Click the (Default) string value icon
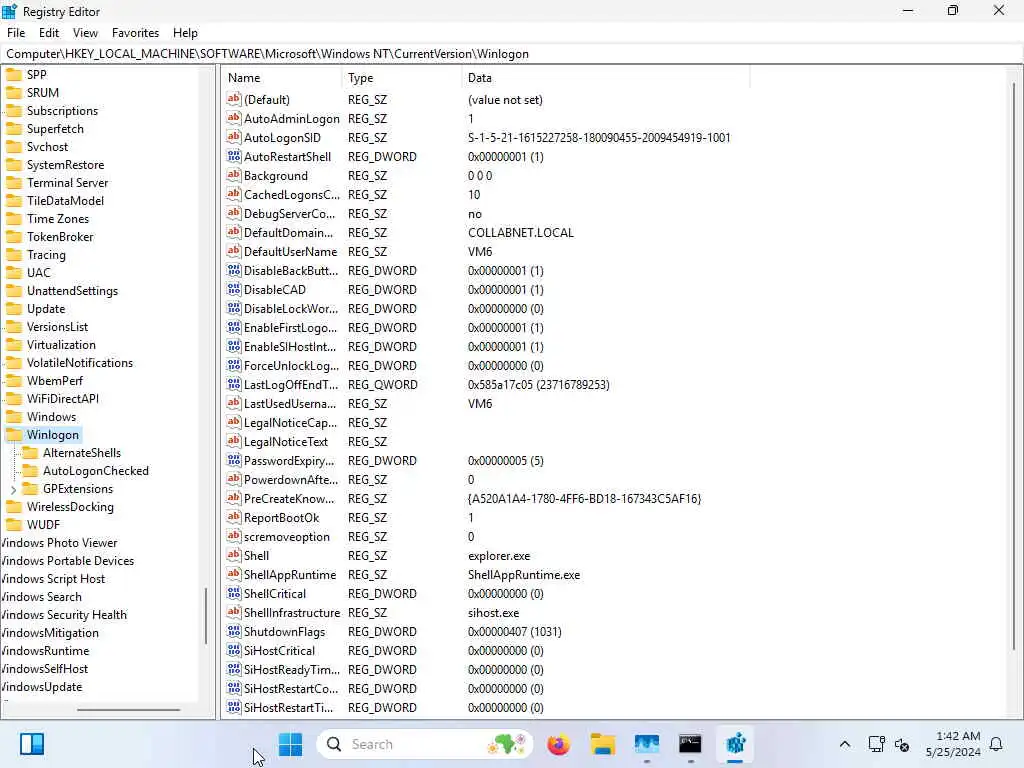 point(234,99)
